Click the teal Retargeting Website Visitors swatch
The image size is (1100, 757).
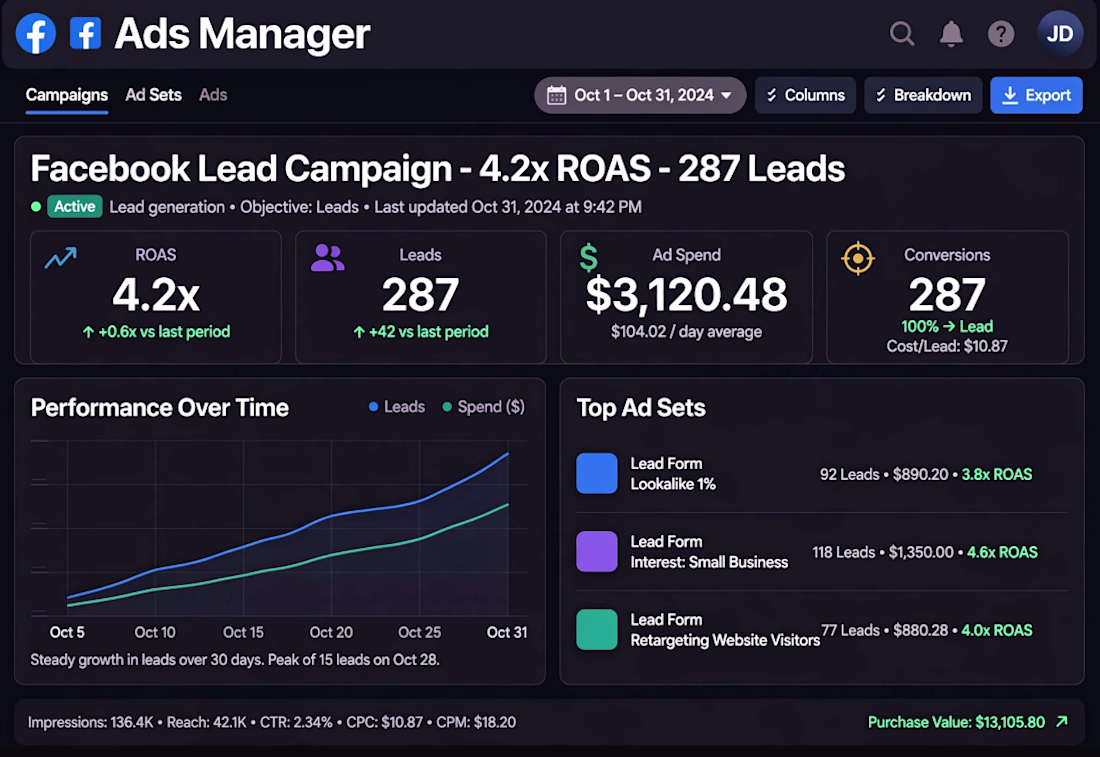596,629
